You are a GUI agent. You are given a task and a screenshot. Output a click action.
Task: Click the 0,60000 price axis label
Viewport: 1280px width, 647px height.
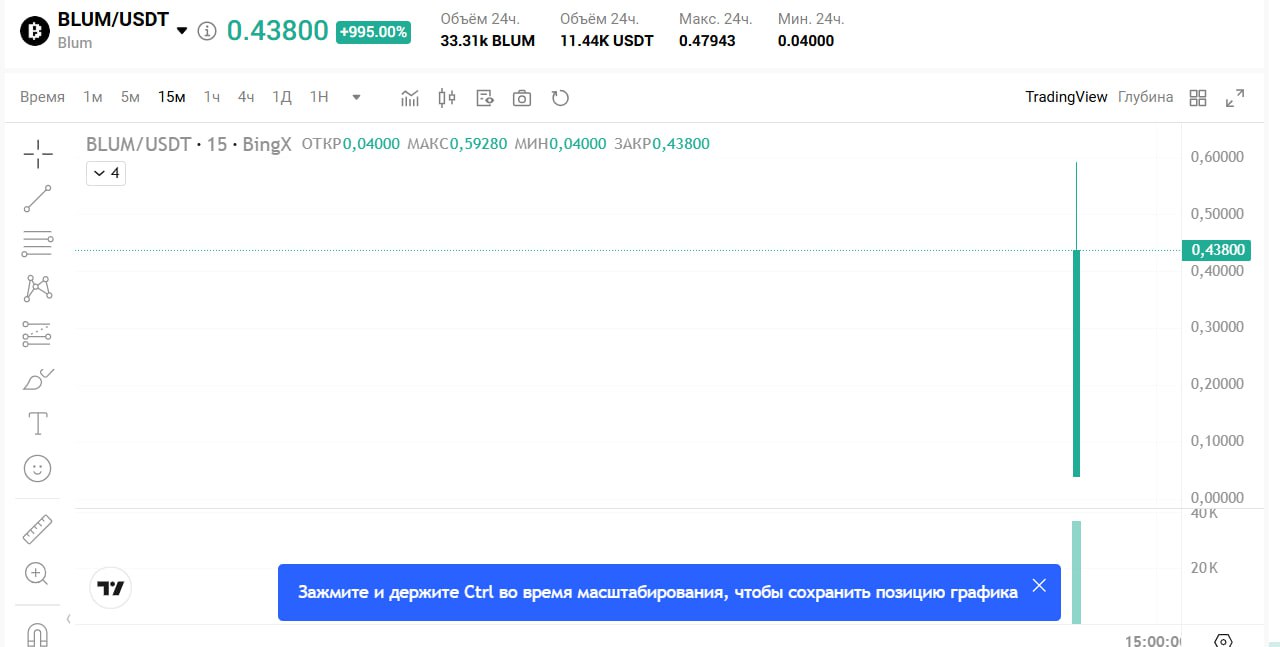(x=1217, y=157)
